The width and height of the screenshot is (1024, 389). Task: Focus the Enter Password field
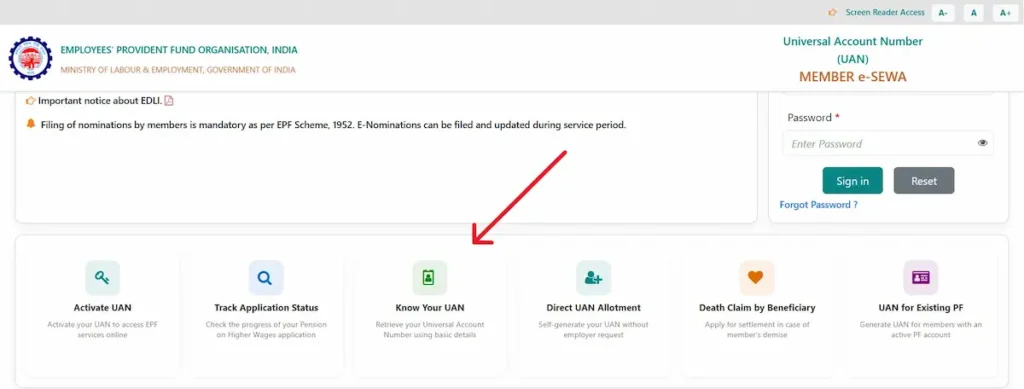click(888, 144)
